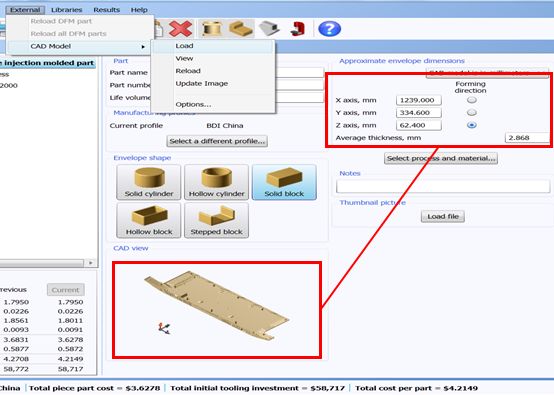Open help with the blue question mark
The image size is (554, 395).
click(329, 29)
